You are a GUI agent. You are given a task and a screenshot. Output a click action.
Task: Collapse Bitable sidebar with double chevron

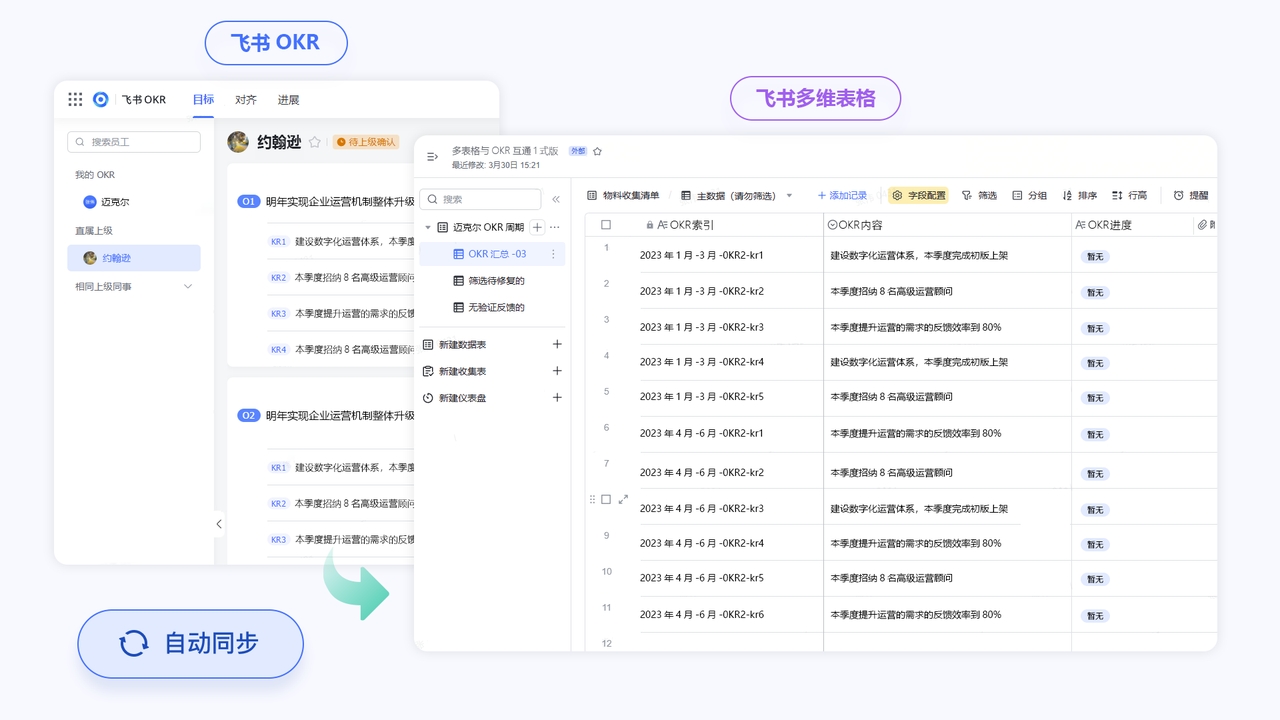coord(556,199)
